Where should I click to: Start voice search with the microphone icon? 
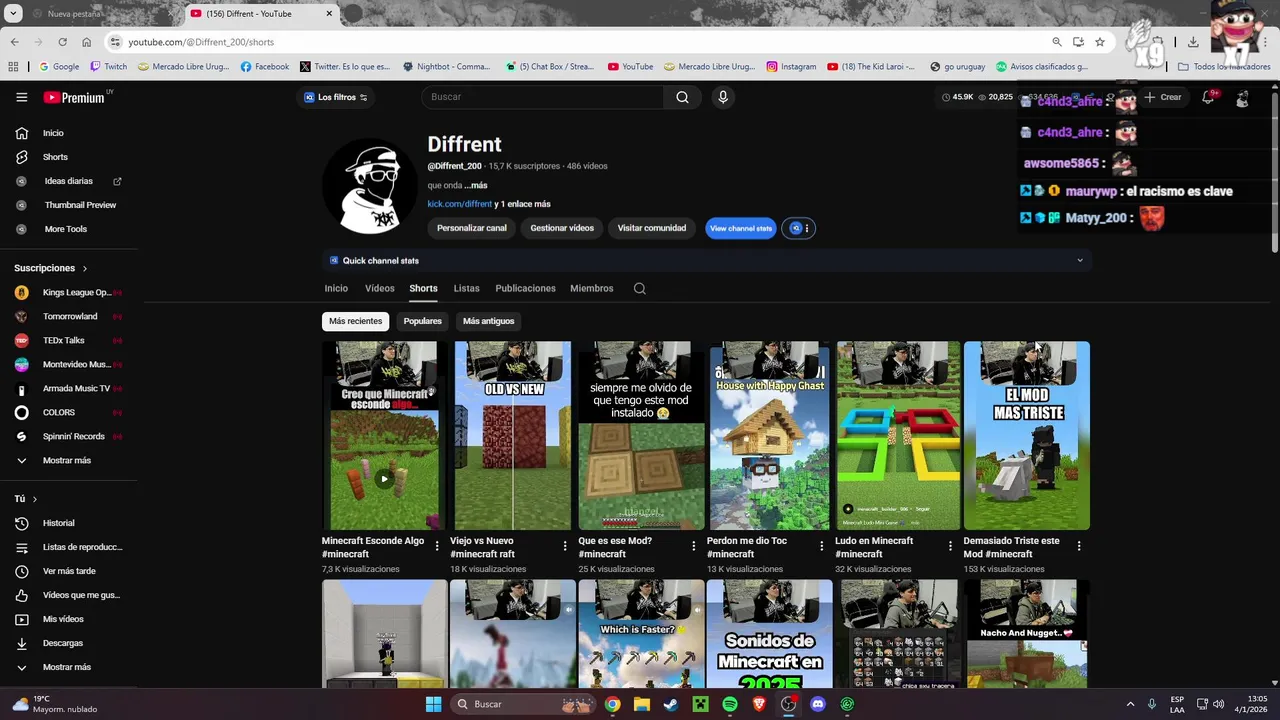pos(723,97)
